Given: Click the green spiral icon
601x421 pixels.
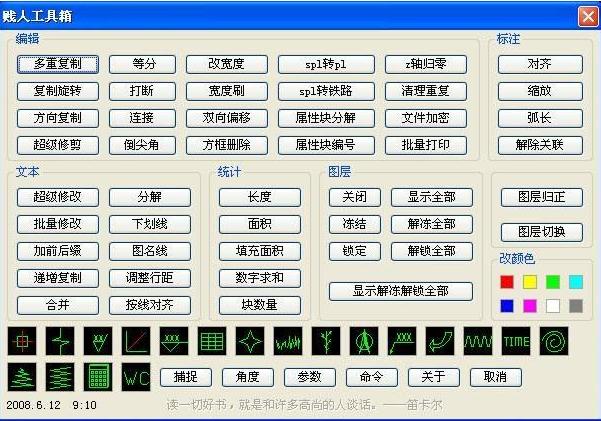Looking at the screenshot, I should pyautogui.click(x=553, y=342).
